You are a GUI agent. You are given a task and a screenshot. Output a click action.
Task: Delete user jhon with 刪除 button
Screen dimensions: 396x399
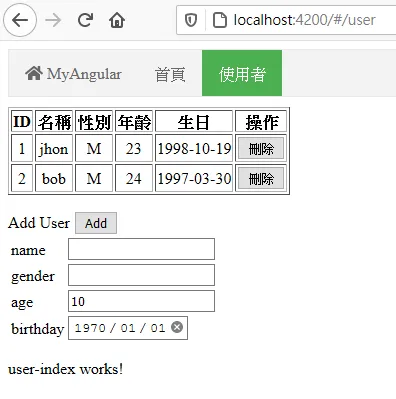pos(261,148)
